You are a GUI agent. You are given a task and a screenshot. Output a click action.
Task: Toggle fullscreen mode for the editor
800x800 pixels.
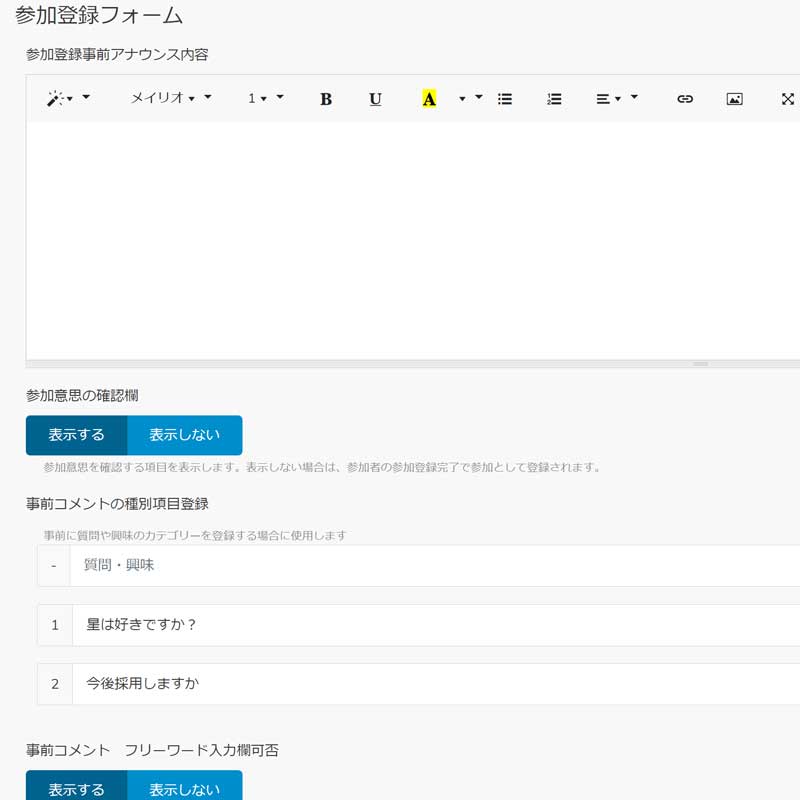coord(786,98)
